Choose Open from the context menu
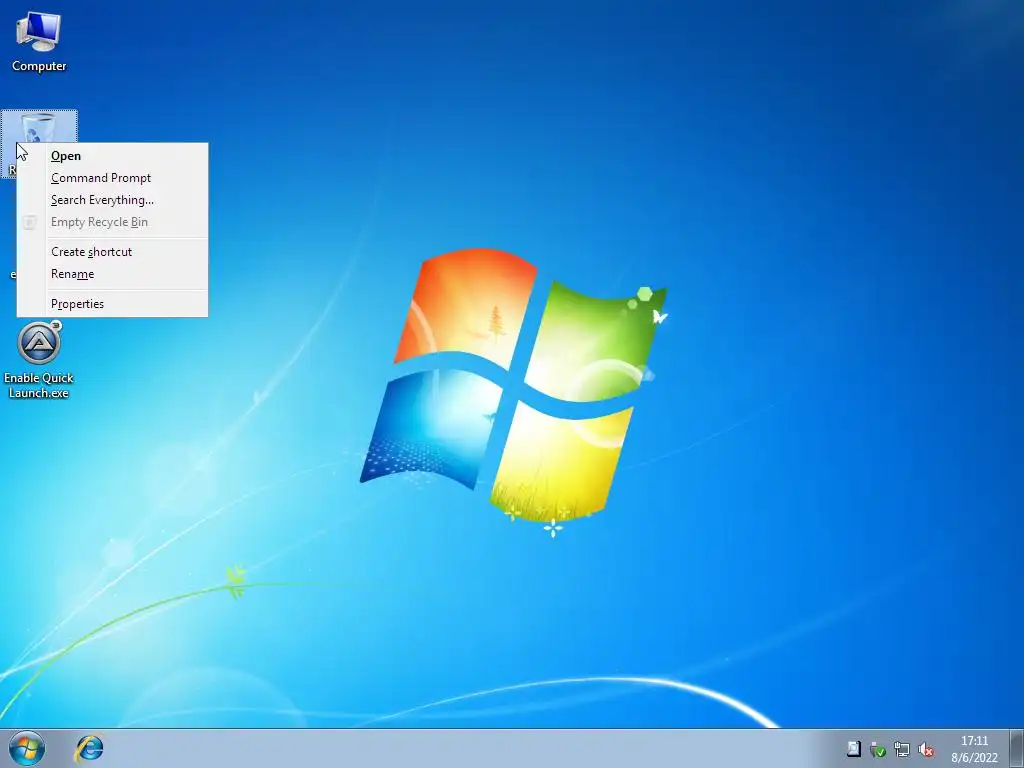 point(112,156)
